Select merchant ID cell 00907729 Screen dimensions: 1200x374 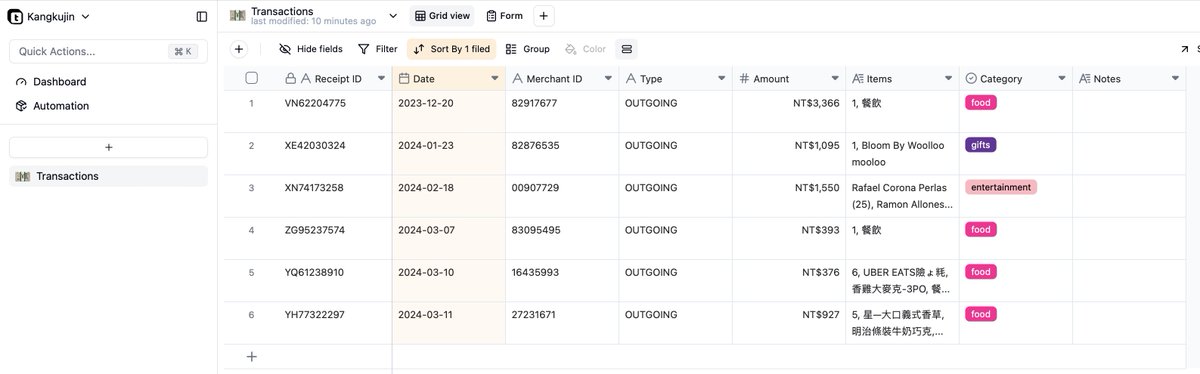[562, 196]
